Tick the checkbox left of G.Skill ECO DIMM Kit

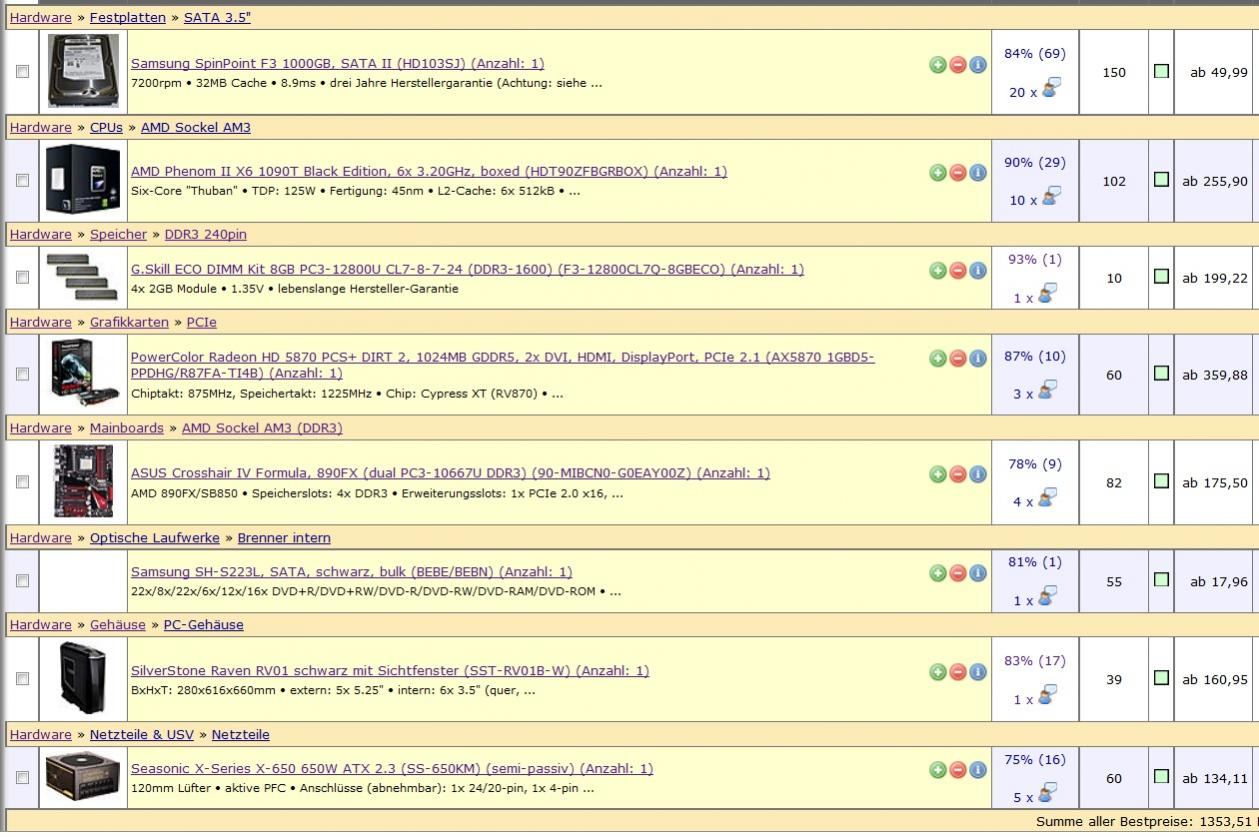pyautogui.click(x=22, y=277)
